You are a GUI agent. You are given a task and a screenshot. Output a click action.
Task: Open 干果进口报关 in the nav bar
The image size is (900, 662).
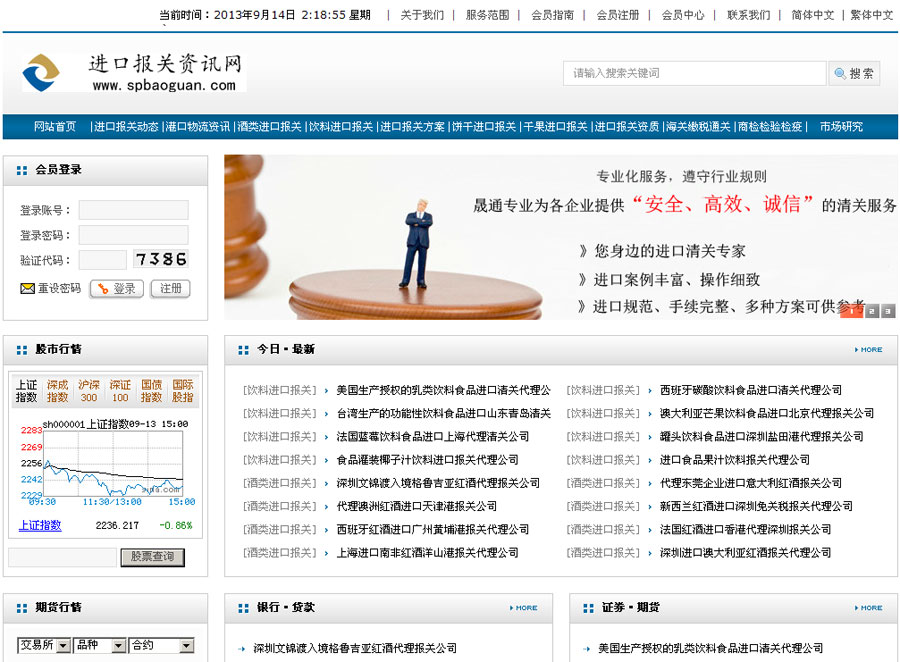pos(556,126)
